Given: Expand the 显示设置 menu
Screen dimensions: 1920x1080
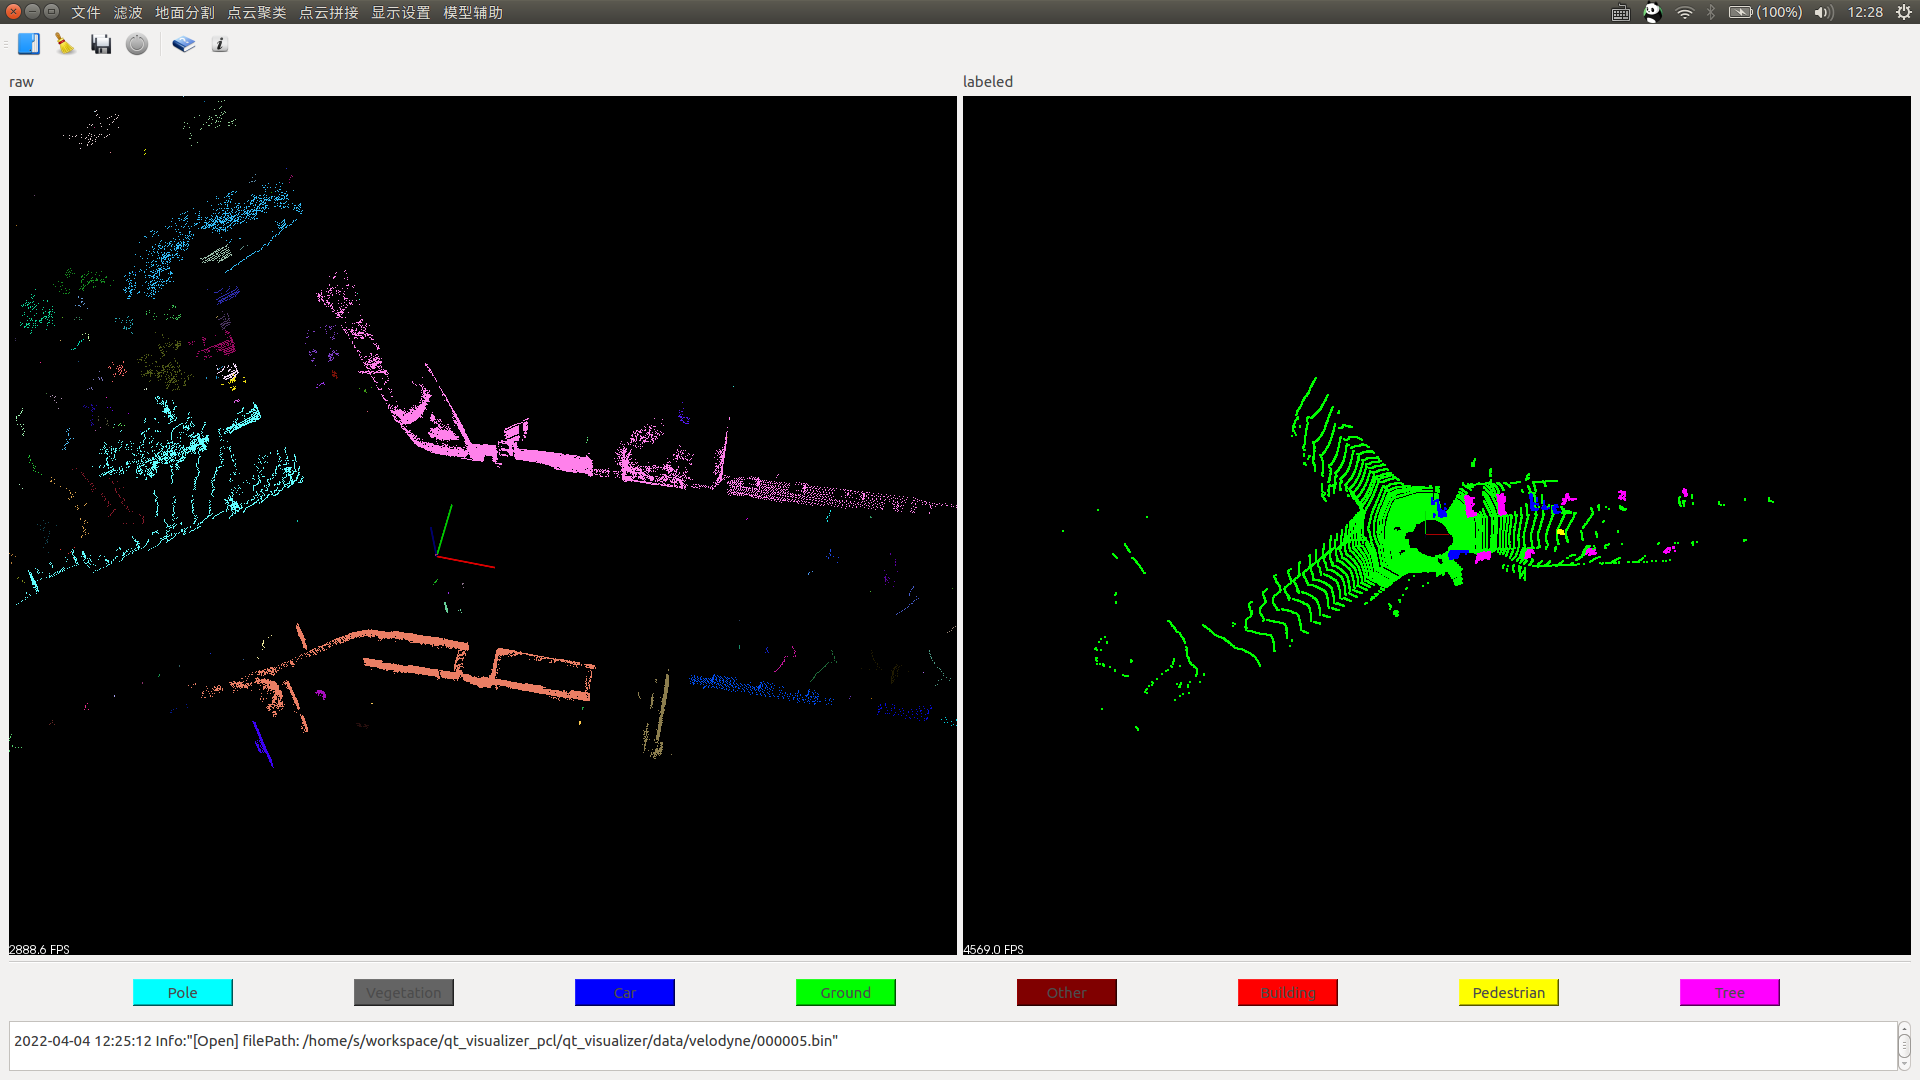Looking at the screenshot, I should [x=401, y=12].
